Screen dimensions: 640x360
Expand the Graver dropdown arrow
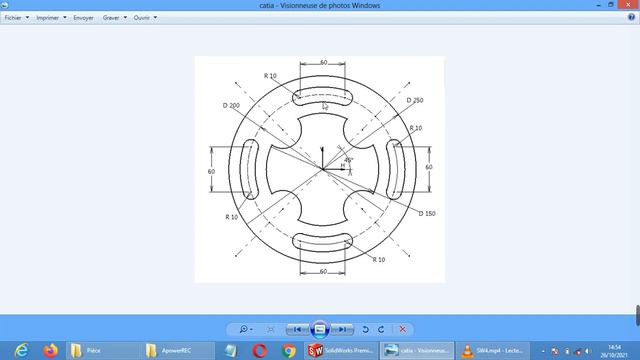click(x=125, y=18)
